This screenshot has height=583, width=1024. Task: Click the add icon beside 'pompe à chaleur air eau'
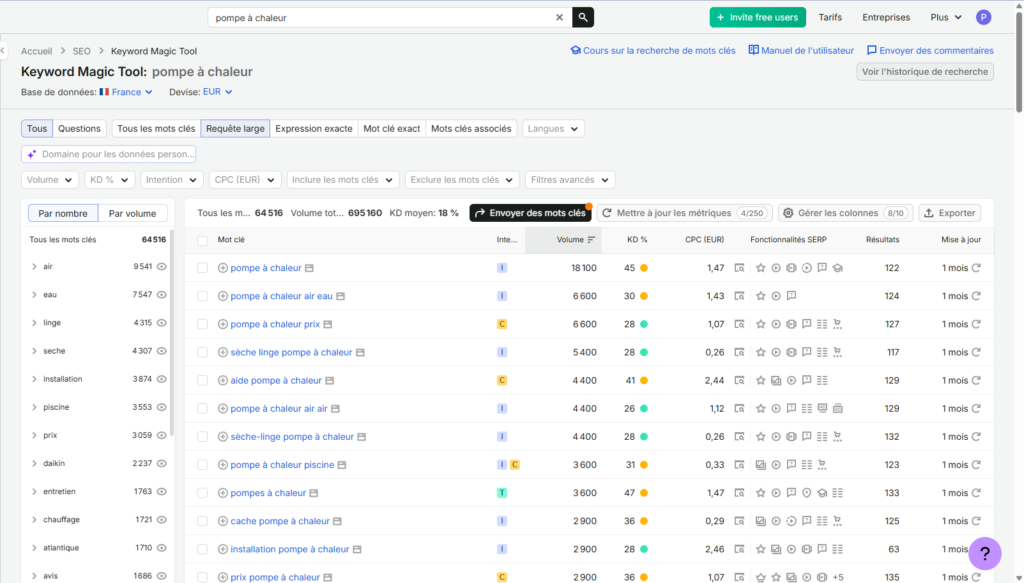223,296
